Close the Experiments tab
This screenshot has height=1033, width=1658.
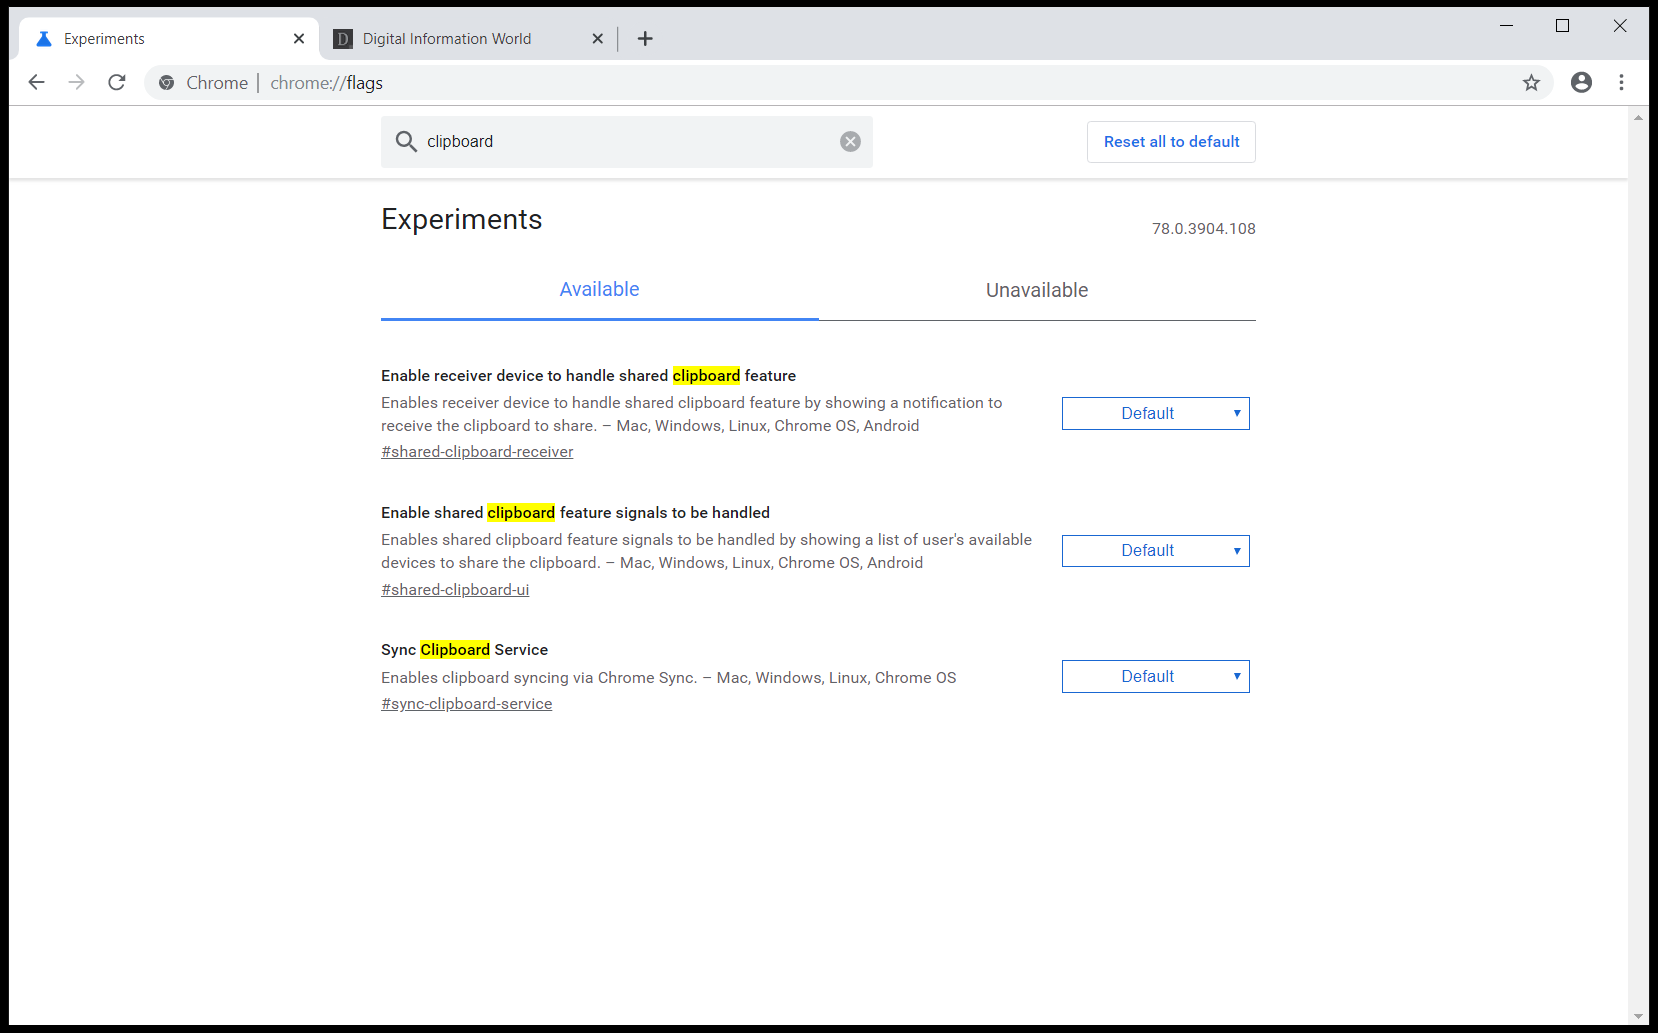coord(299,39)
